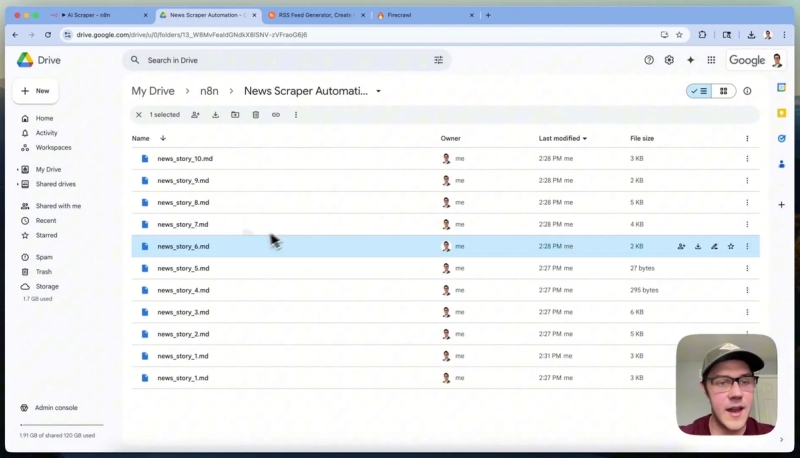
Task: Open more options for news_story_10.md
Action: point(747,159)
